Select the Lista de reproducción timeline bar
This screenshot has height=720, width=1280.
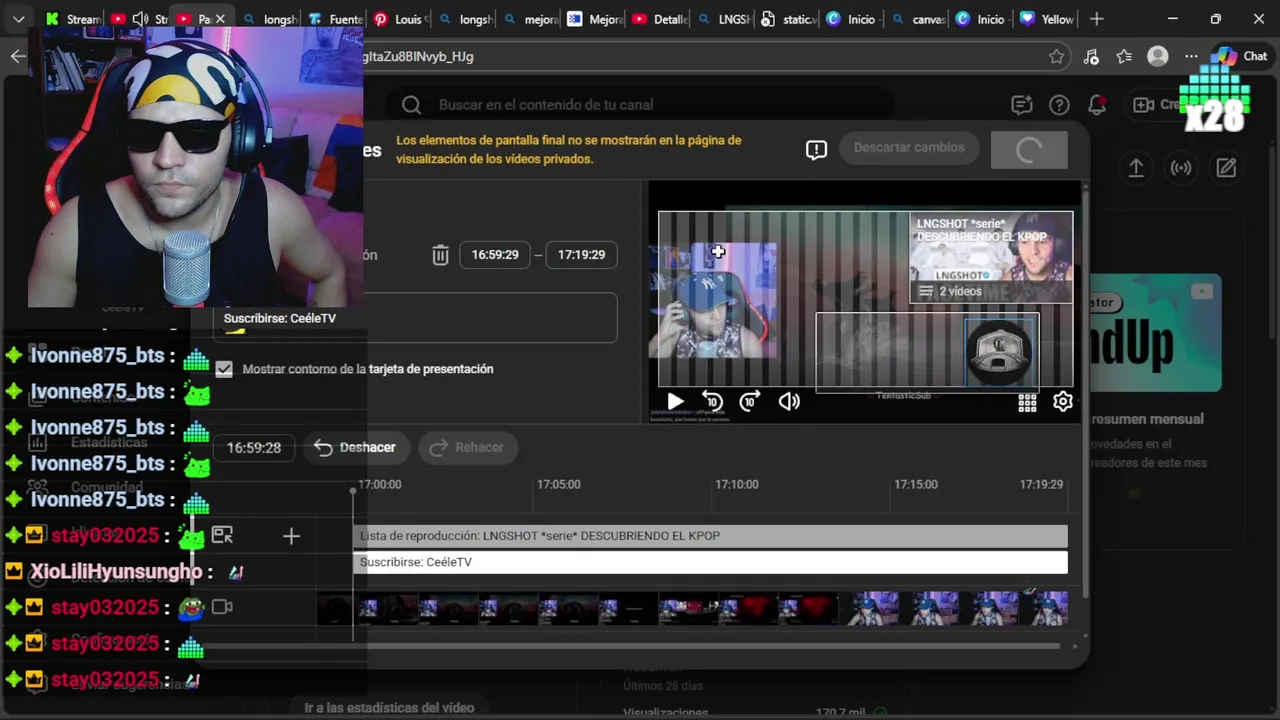tap(711, 536)
